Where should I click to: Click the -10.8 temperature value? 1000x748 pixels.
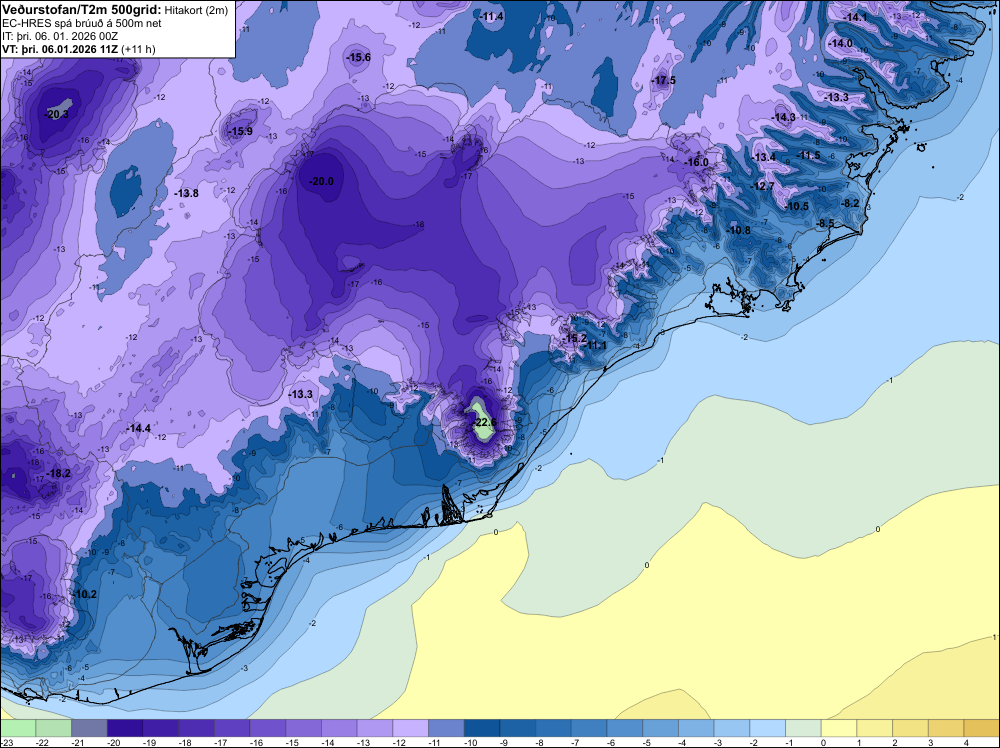[x=739, y=230]
